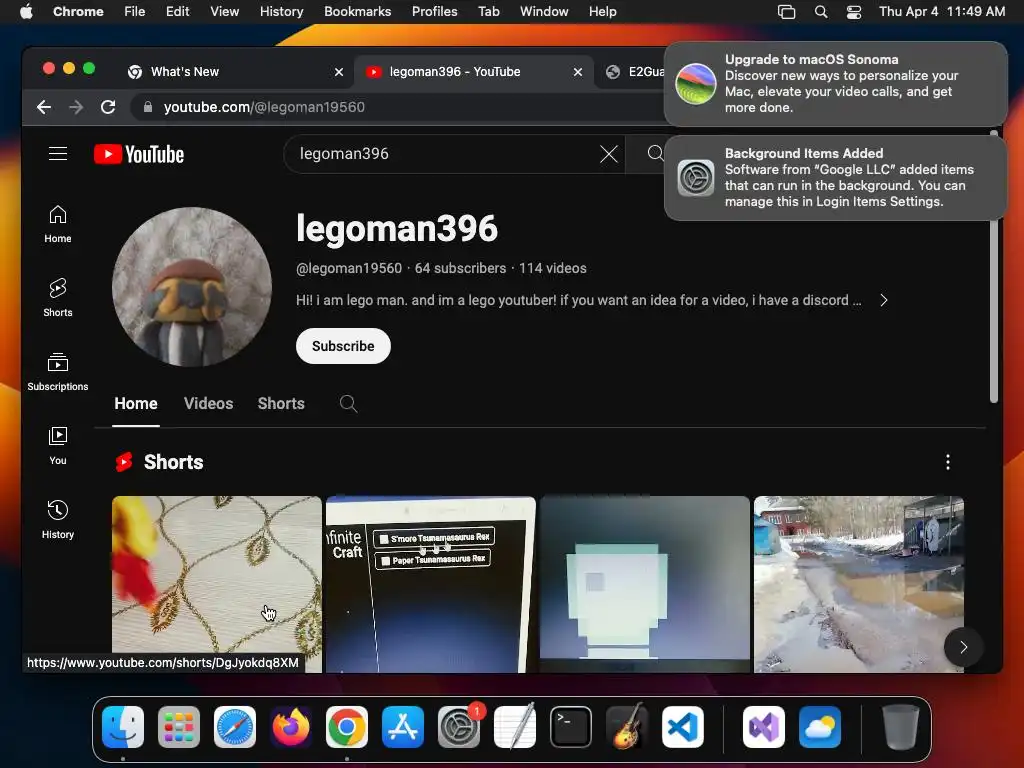Open Control Center in the menu bar
Viewport: 1024px width, 768px height.
(x=854, y=12)
